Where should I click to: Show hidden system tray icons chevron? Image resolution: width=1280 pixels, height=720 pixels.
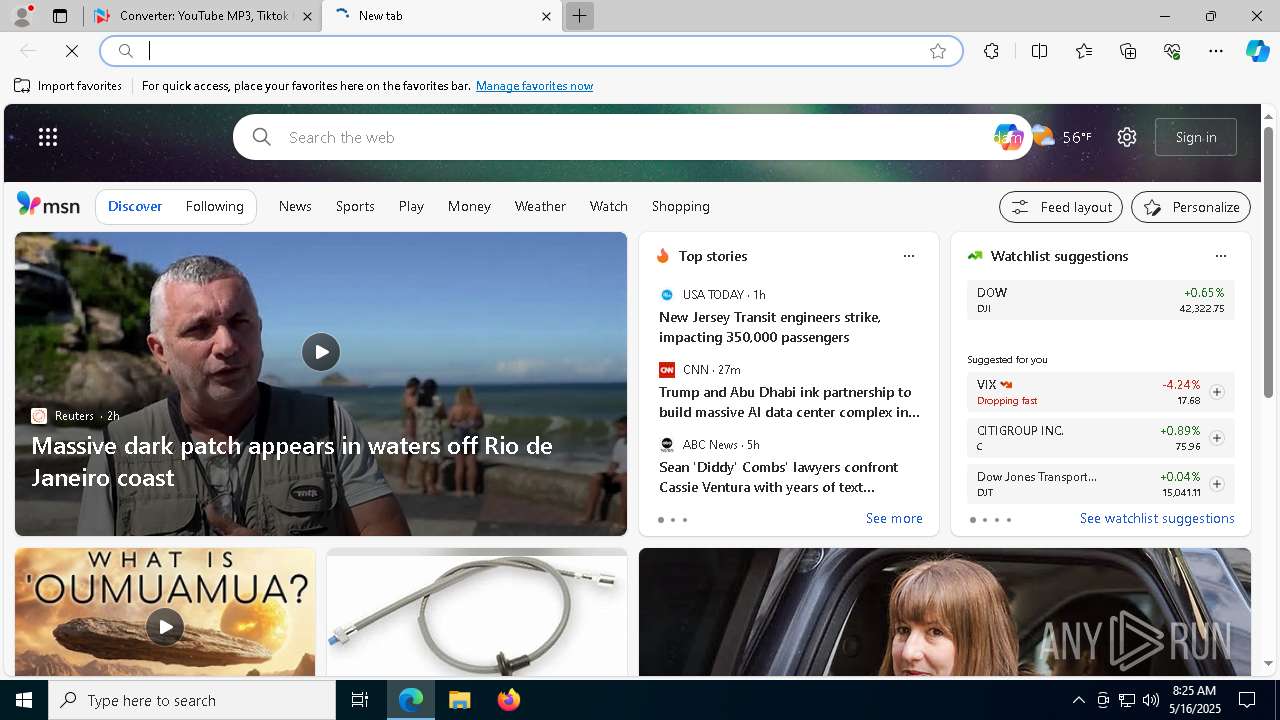point(1078,700)
